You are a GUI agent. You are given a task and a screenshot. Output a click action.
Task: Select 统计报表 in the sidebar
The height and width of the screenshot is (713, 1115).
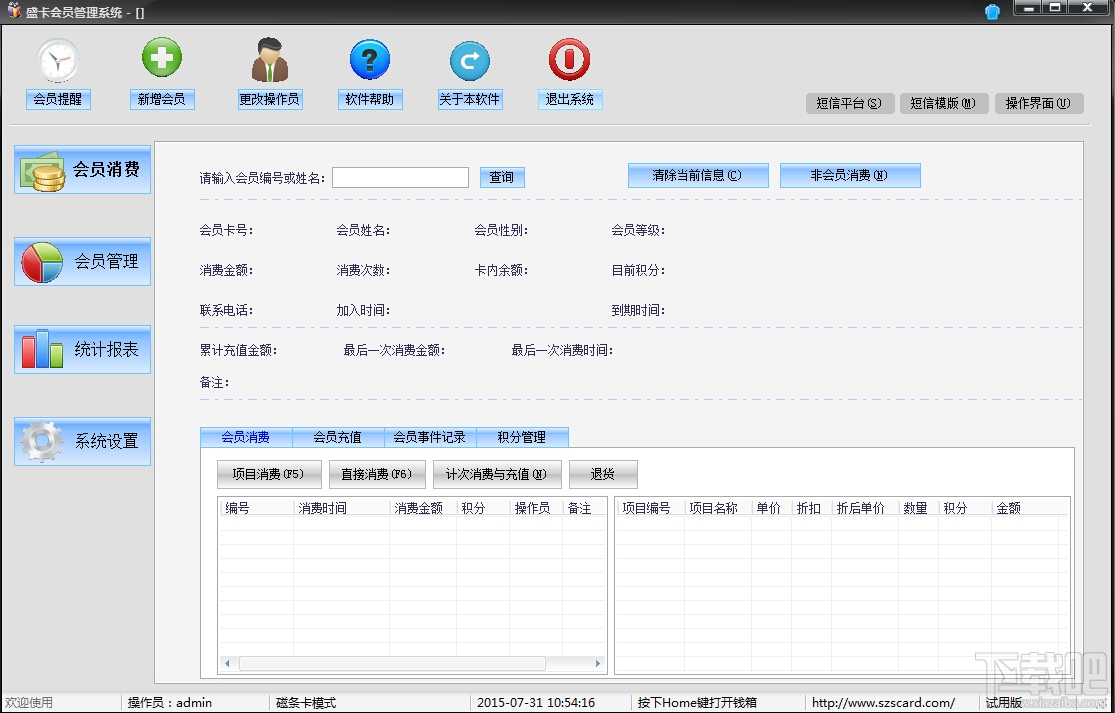point(82,349)
